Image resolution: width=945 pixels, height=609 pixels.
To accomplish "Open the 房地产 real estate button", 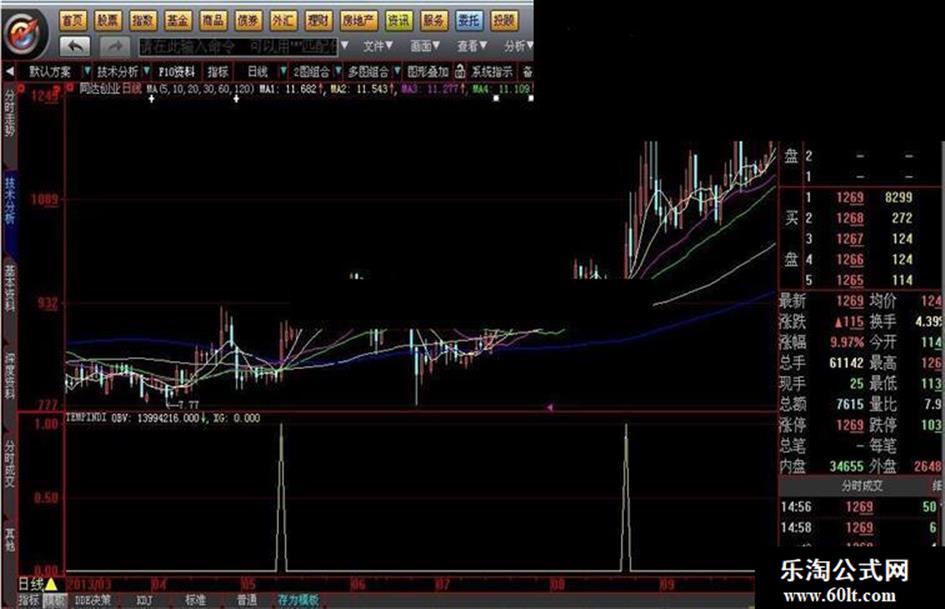I will pos(359,21).
